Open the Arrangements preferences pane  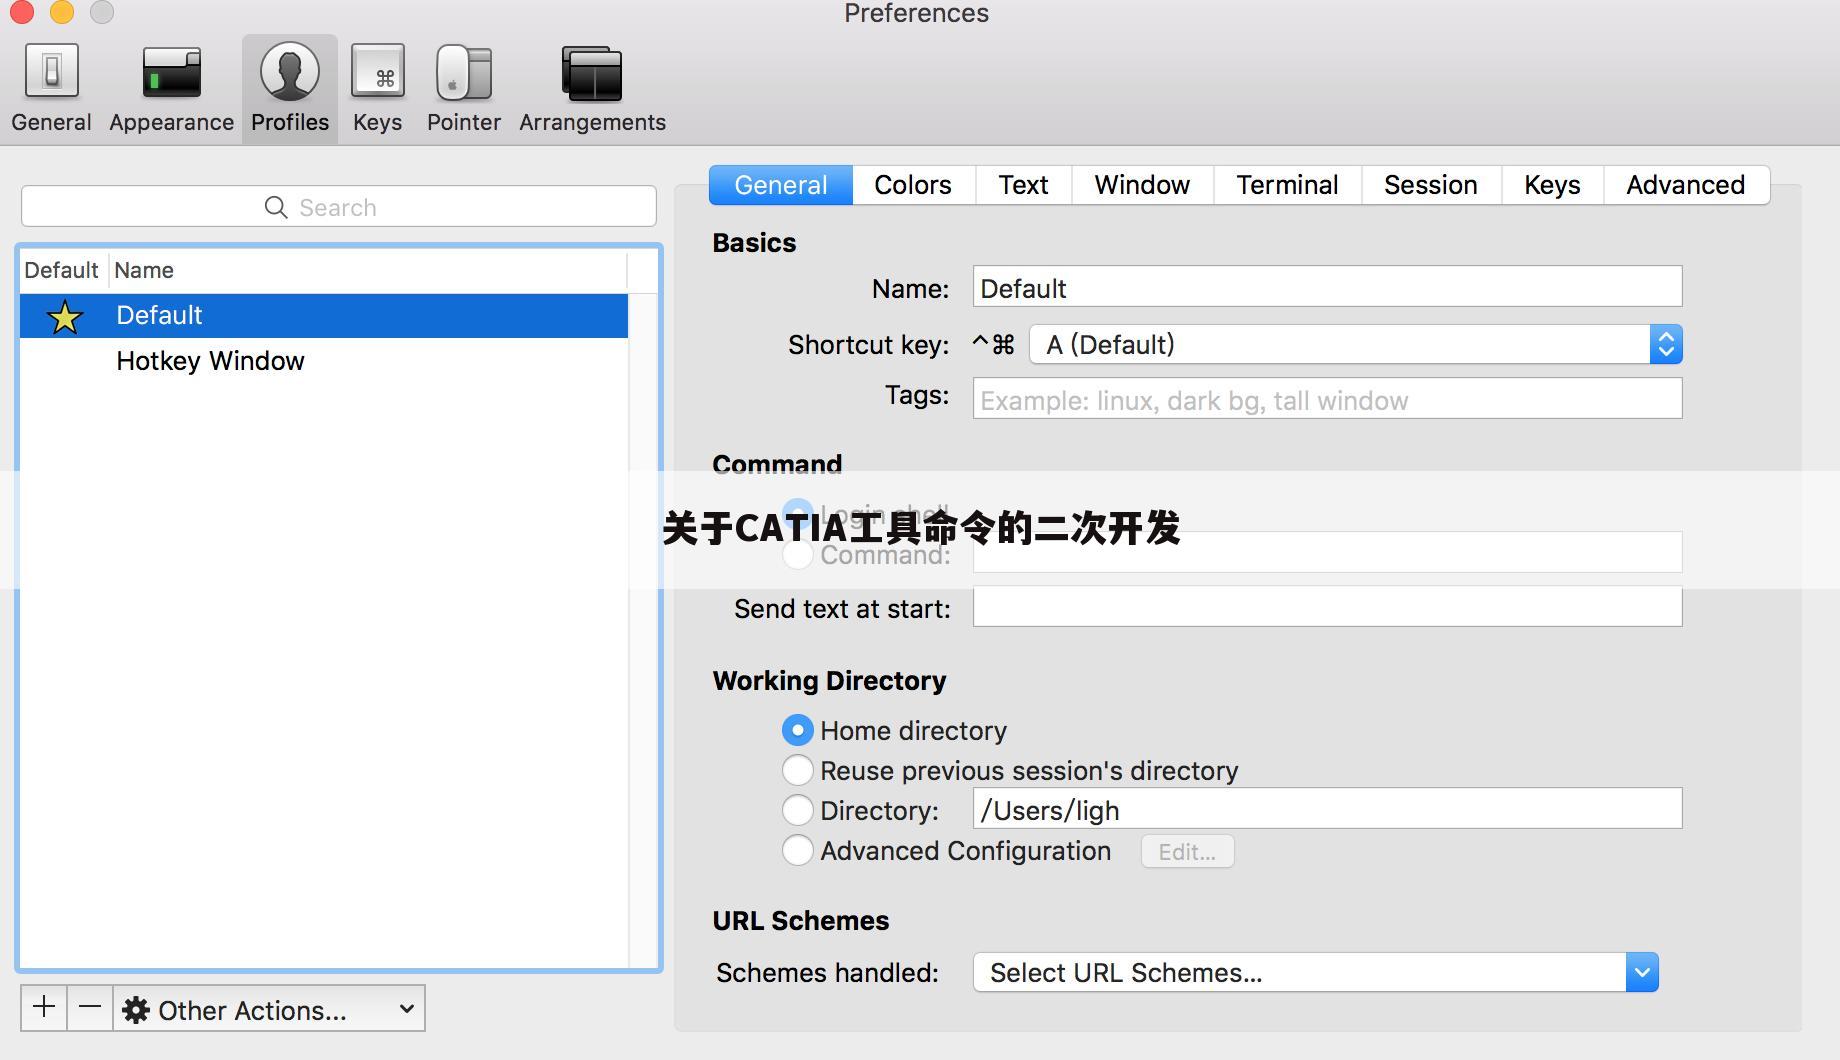(592, 88)
